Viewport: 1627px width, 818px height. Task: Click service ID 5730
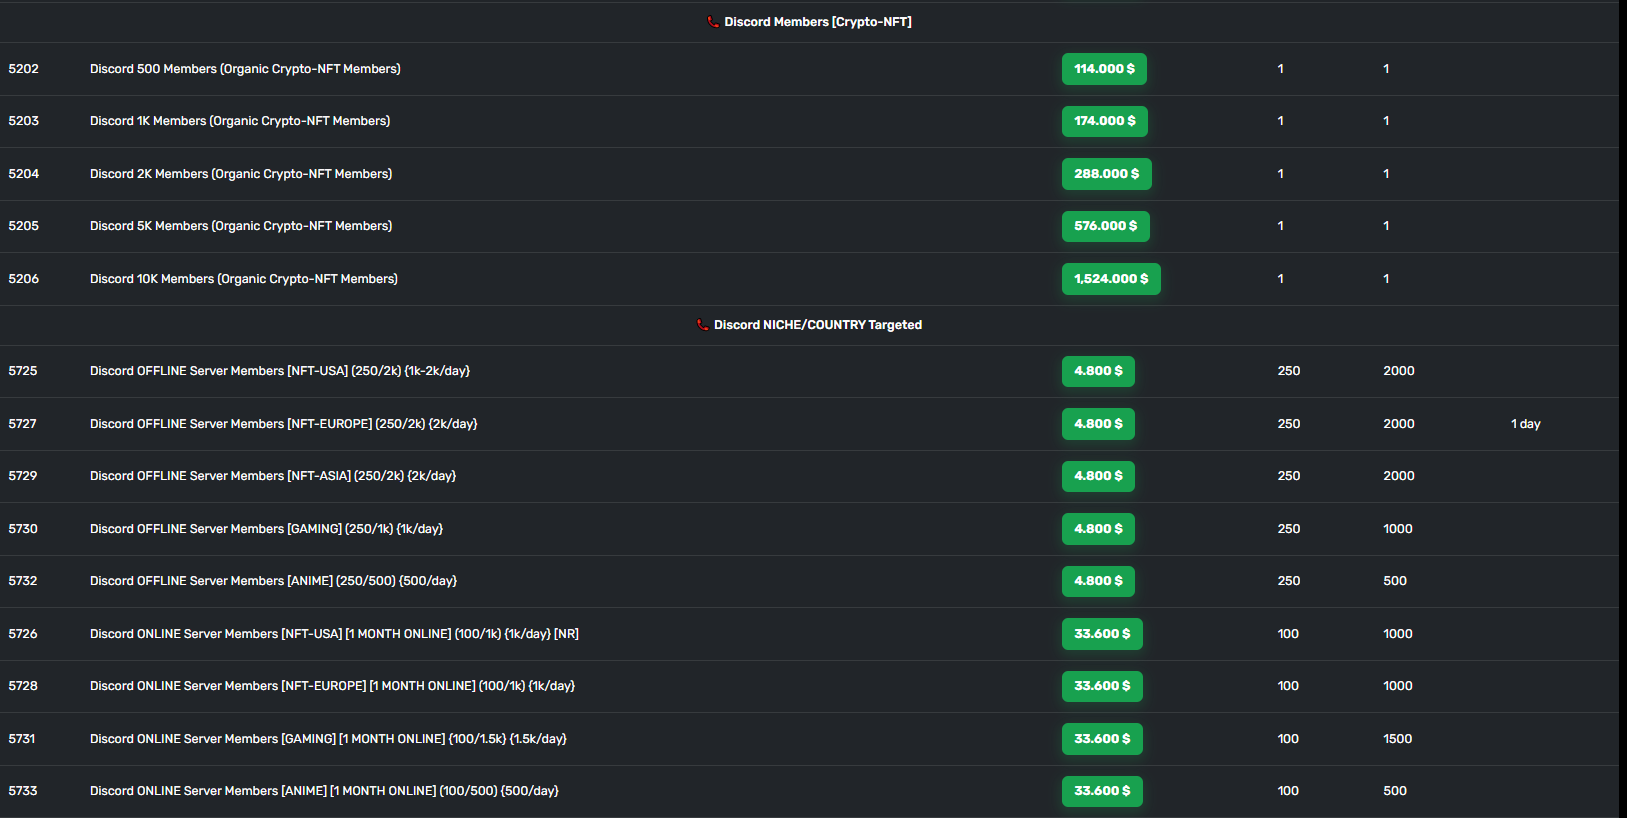click(x=23, y=529)
